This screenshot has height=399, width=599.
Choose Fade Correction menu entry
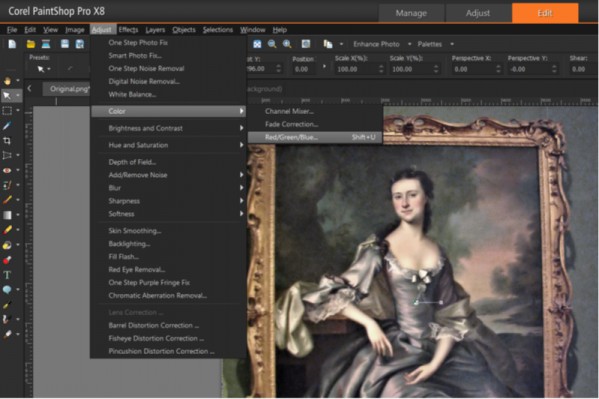pos(315,124)
